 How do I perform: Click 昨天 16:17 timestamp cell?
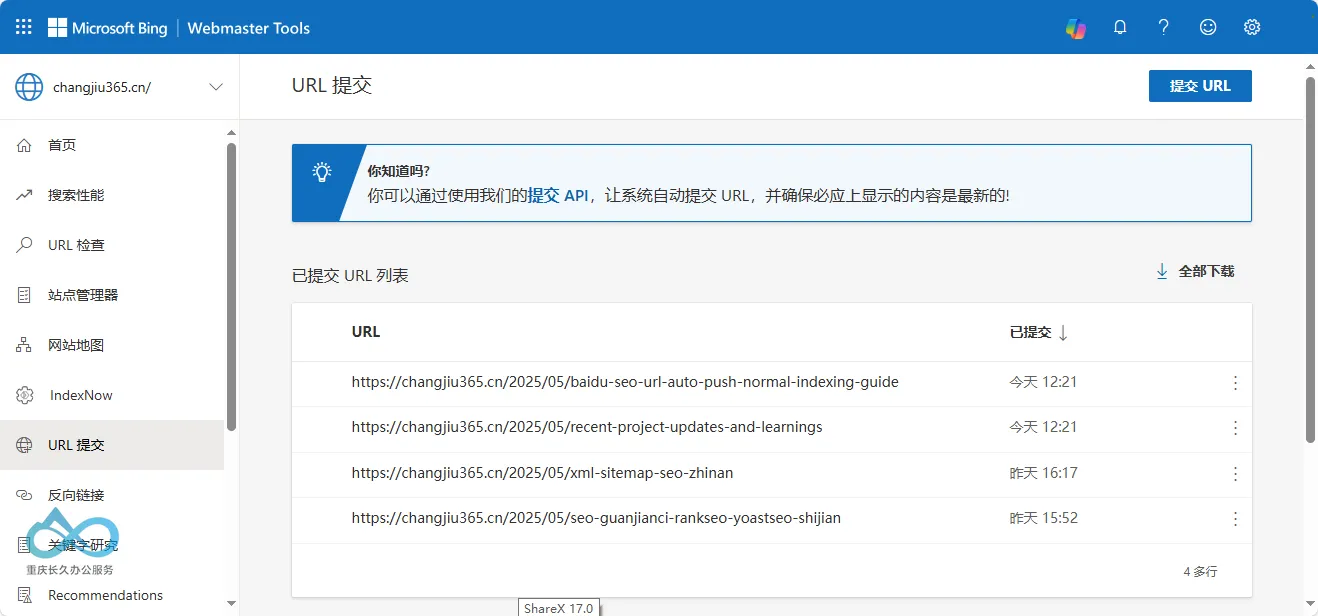[x=1043, y=473]
